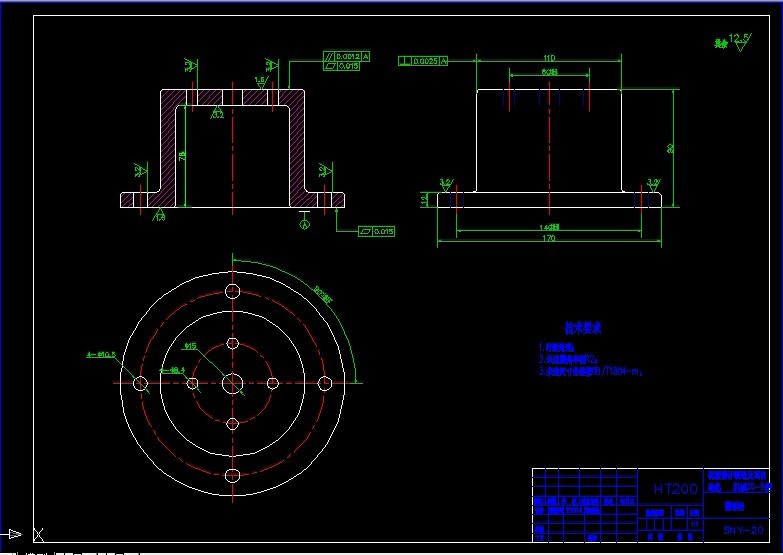This screenshot has width=783, height=555.
Task: Click the center Φ15 hole circle
Action: [233, 384]
